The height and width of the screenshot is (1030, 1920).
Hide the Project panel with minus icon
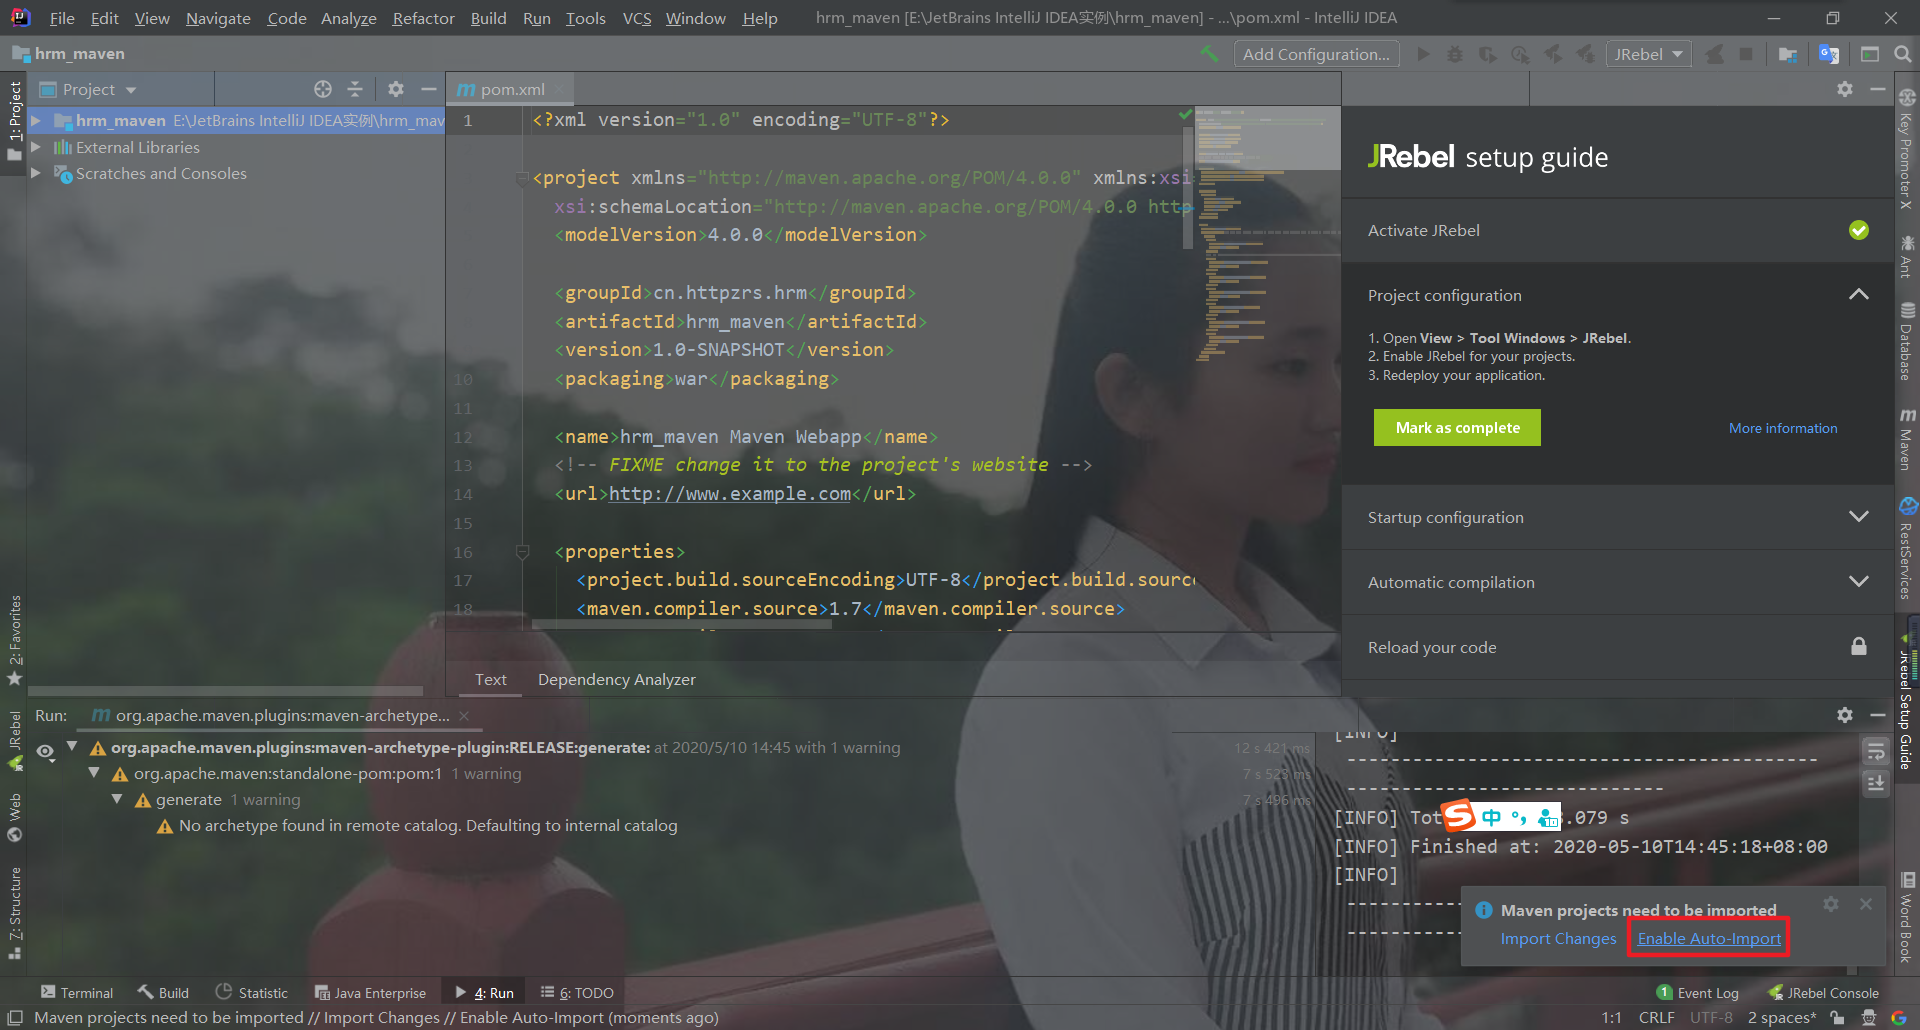point(429,89)
